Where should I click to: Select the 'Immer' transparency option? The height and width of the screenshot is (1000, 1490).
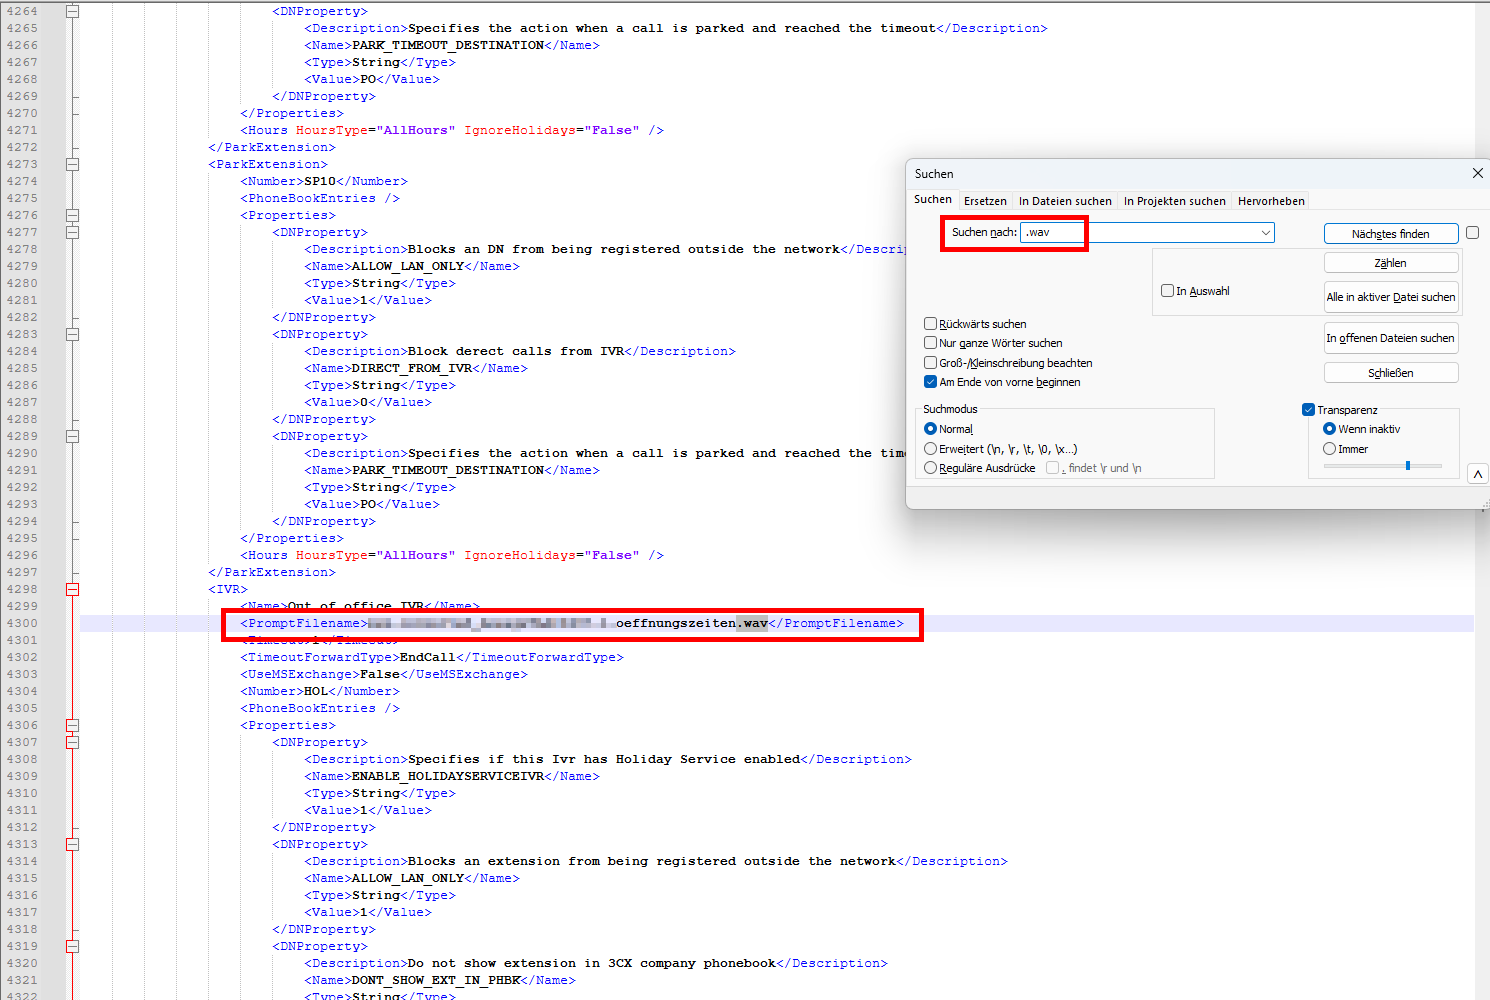click(1329, 449)
